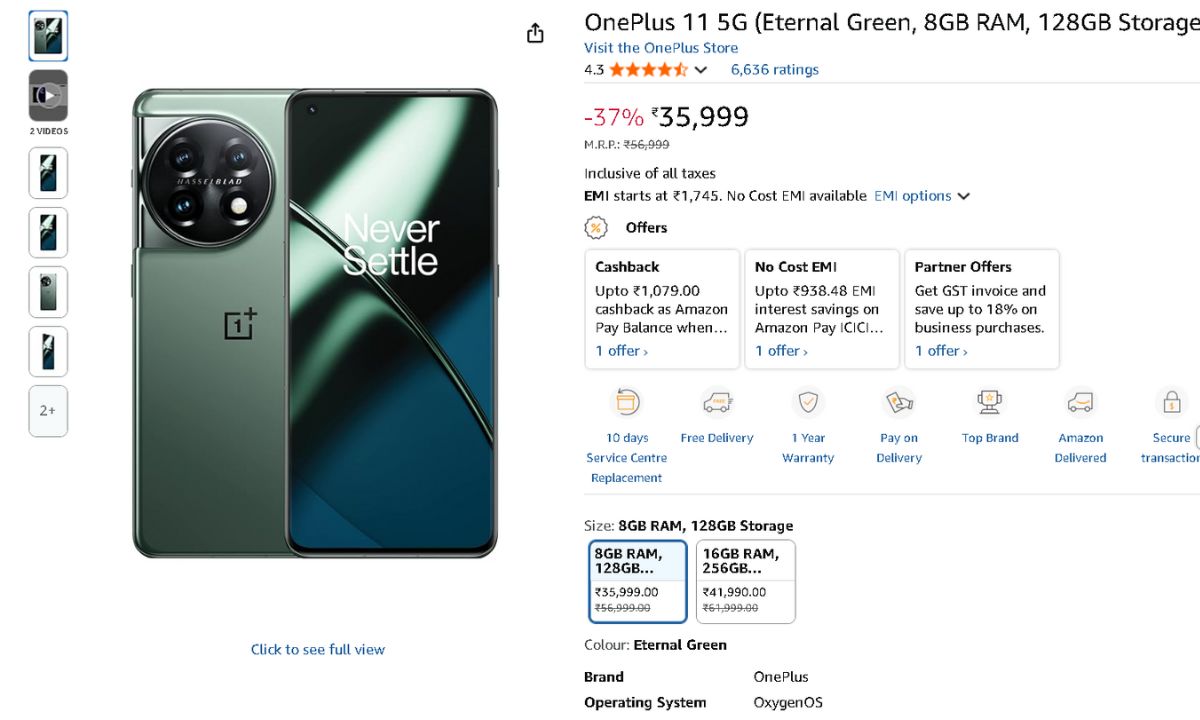The width and height of the screenshot is (1200, 720).
Task: Select the 16GB RAM, 256GB storage option
Action: (x=746, y=581)
